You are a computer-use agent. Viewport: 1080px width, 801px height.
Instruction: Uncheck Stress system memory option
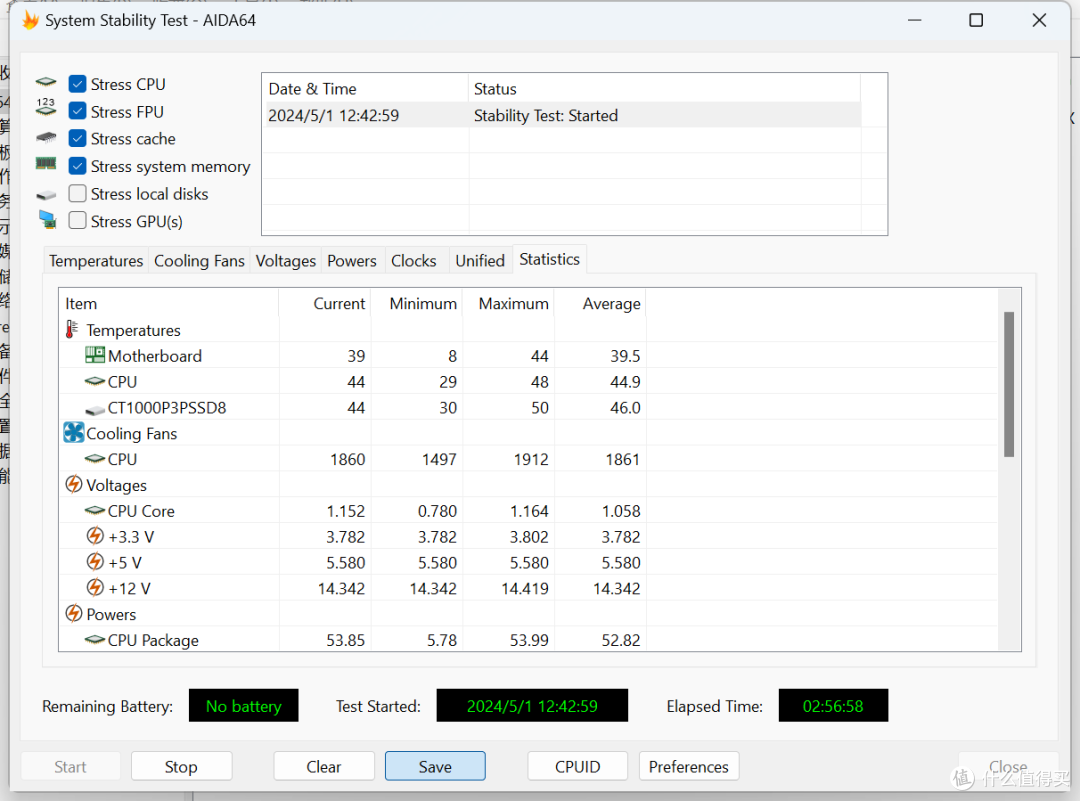pyautogui.click(x=77, y=166)
